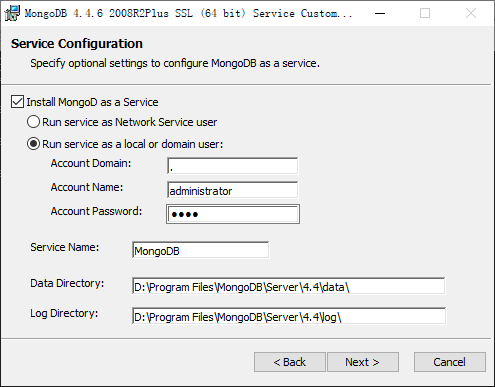Close the installer window
Image resolution: width=495 pixels, height=387 pixels.
coord(471,13)
